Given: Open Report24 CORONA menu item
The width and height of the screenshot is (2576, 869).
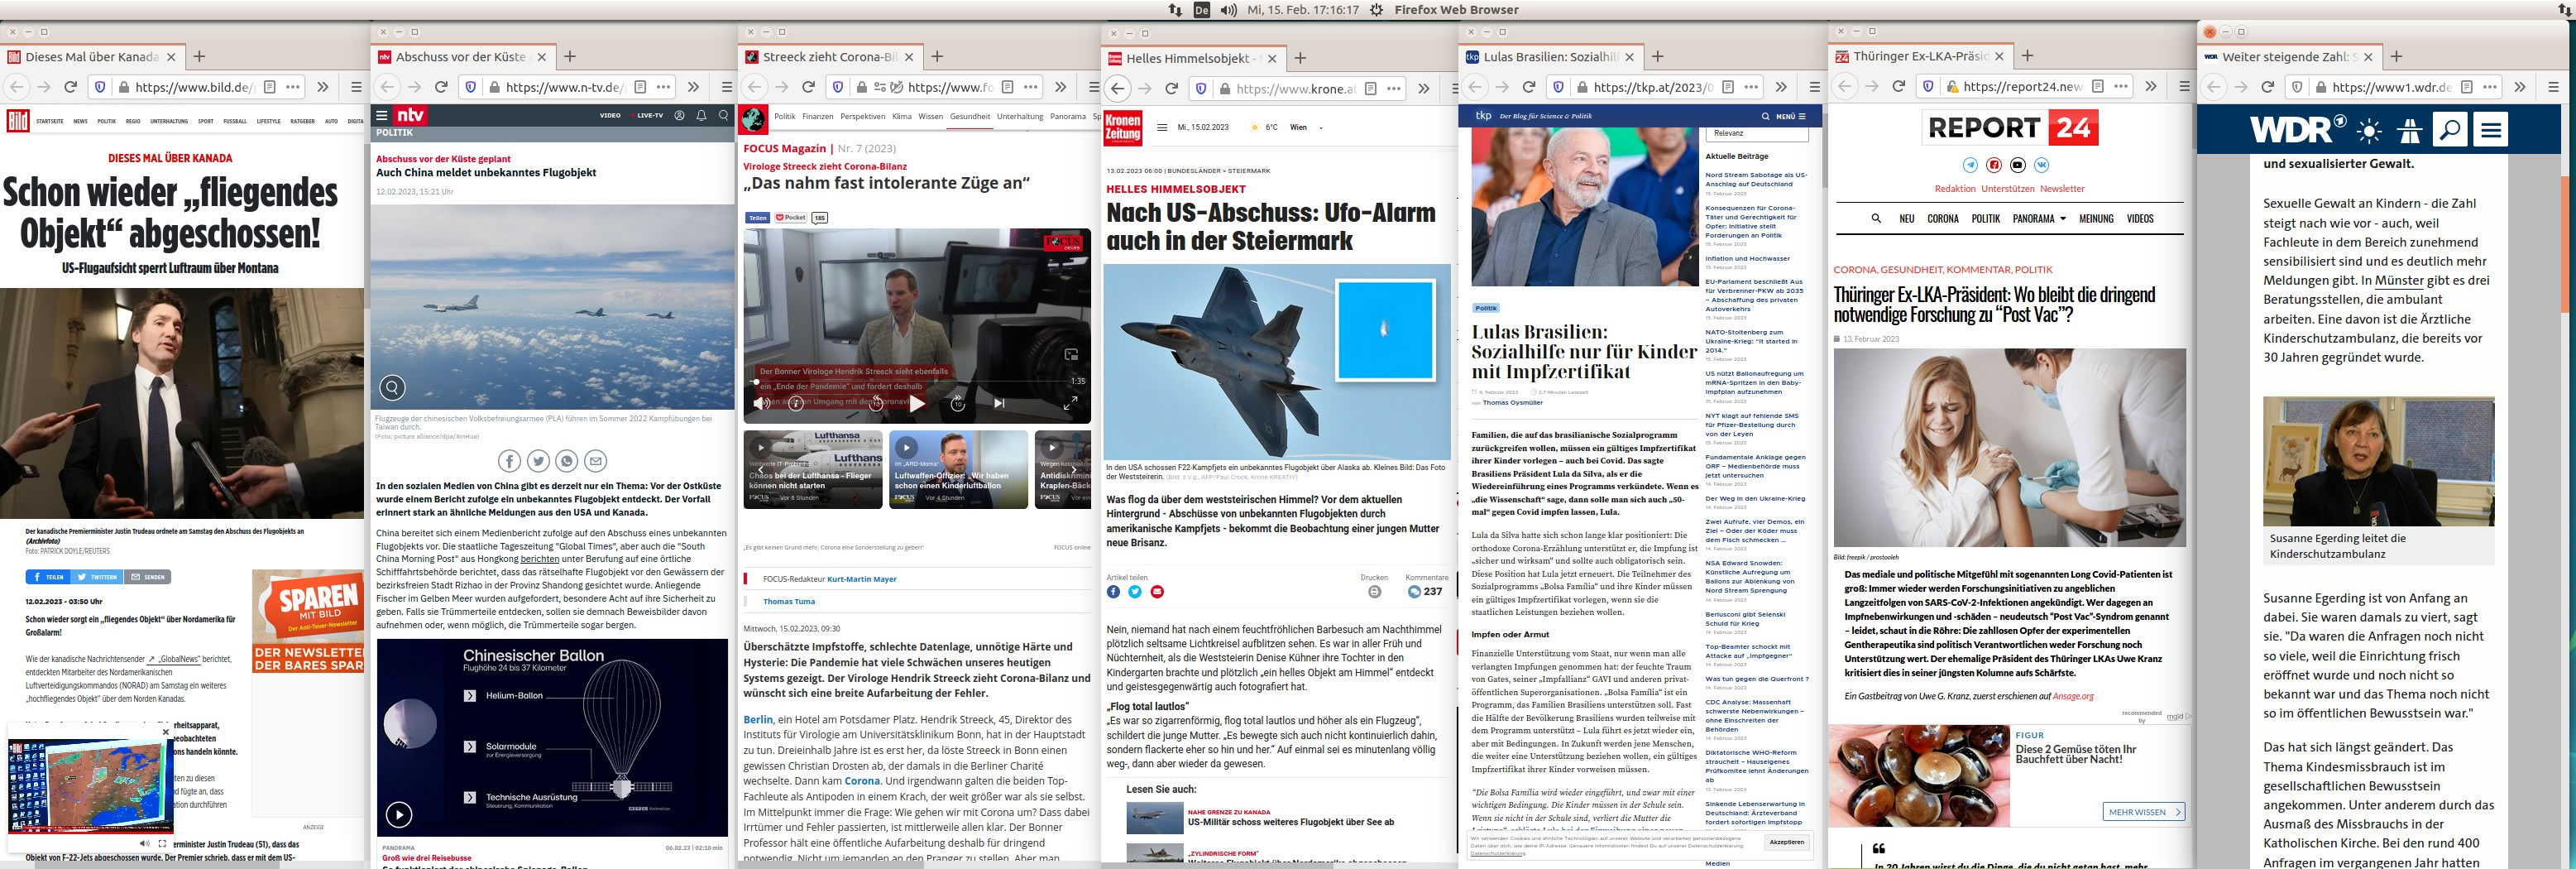Looking at the screenshot, I should [x=1943, y=218].
